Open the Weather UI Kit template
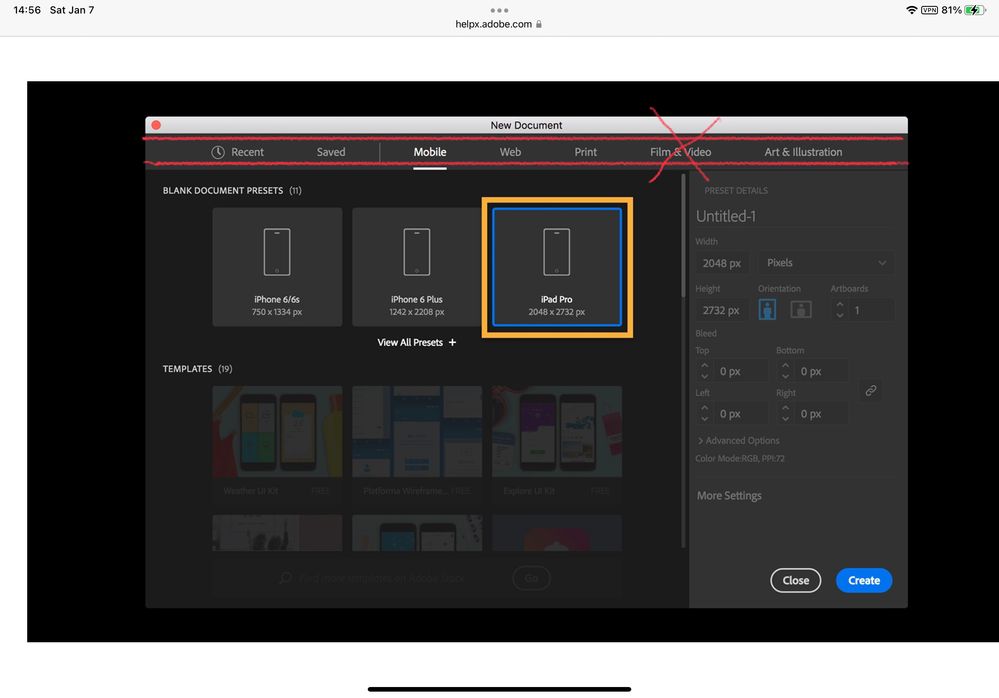 [277, 443]
